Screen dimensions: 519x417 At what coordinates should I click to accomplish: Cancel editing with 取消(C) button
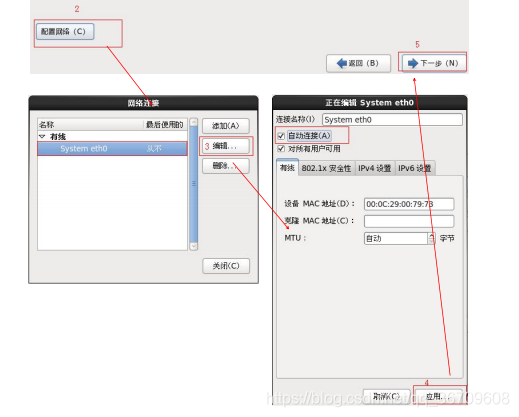386,396
